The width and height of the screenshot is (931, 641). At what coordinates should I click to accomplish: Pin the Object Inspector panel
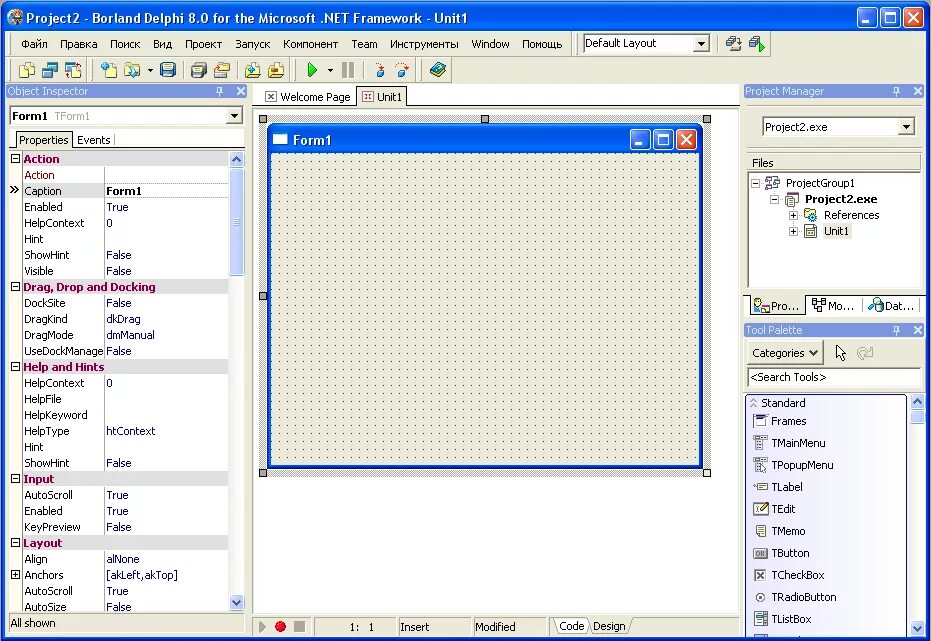coord(220,91)
